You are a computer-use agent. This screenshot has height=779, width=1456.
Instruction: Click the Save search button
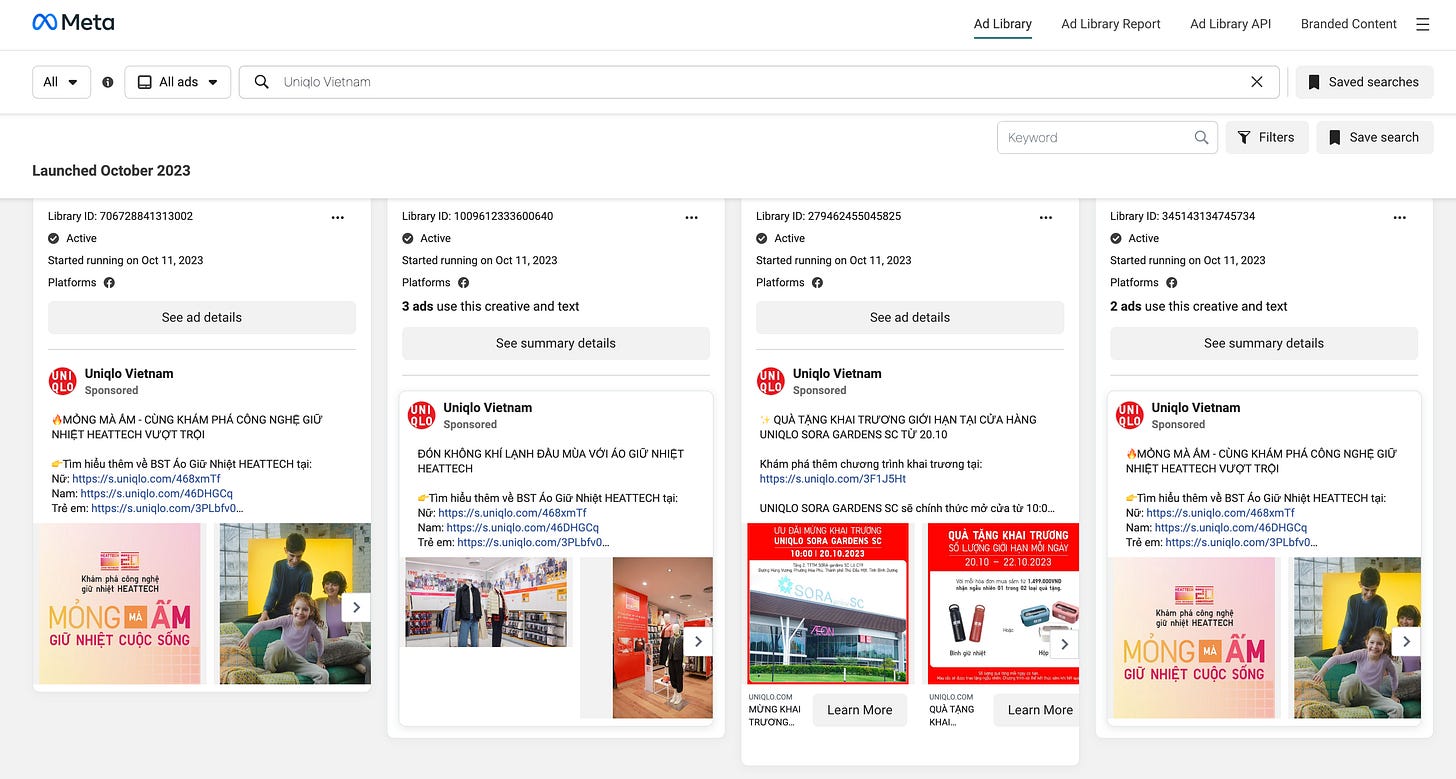1375,137
